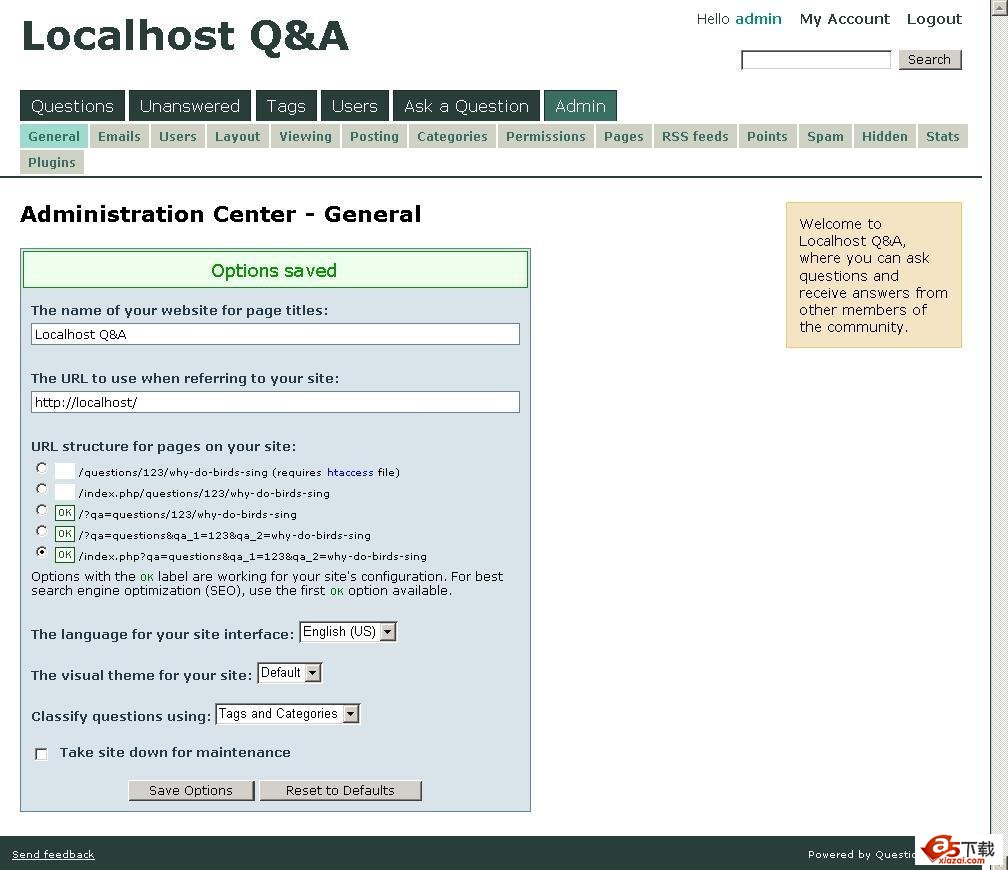Open the Users main navigation tab

tap(355, 106)
